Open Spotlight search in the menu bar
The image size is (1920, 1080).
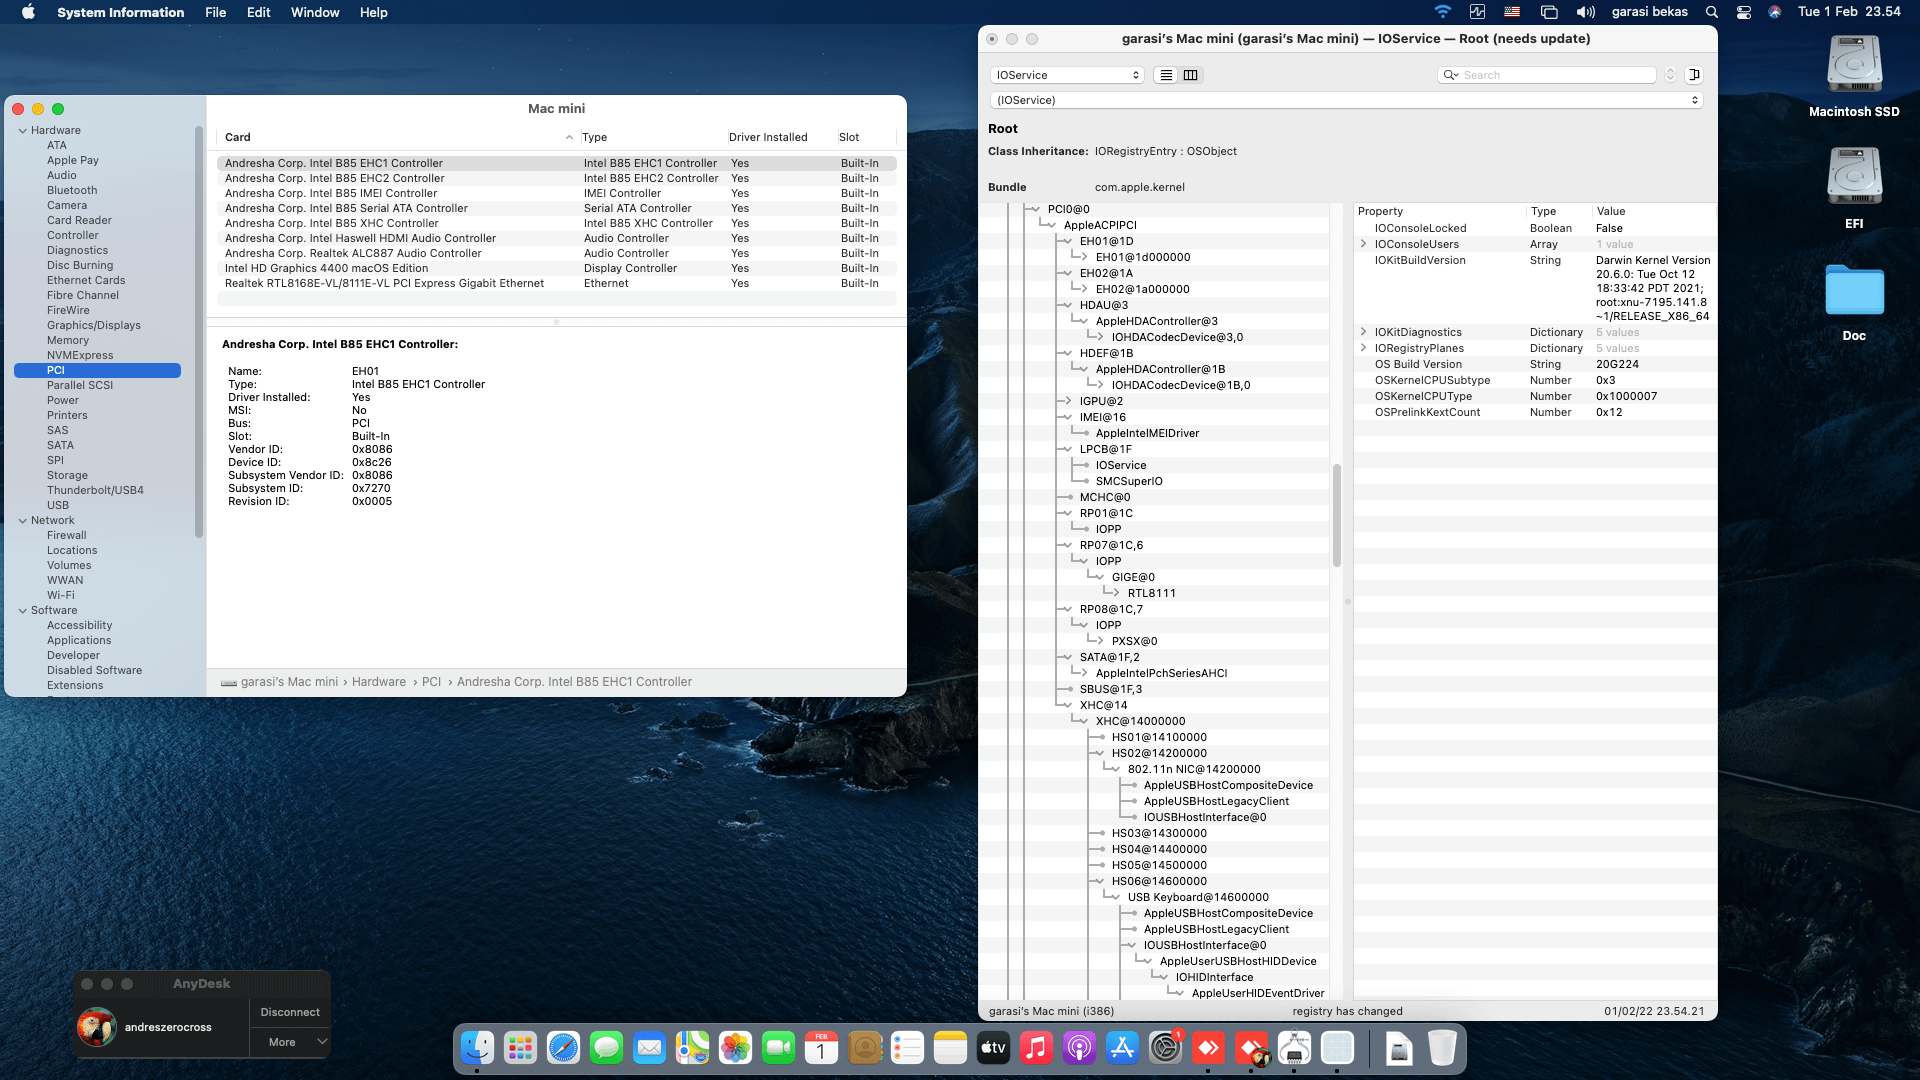tap(1711, 12)
